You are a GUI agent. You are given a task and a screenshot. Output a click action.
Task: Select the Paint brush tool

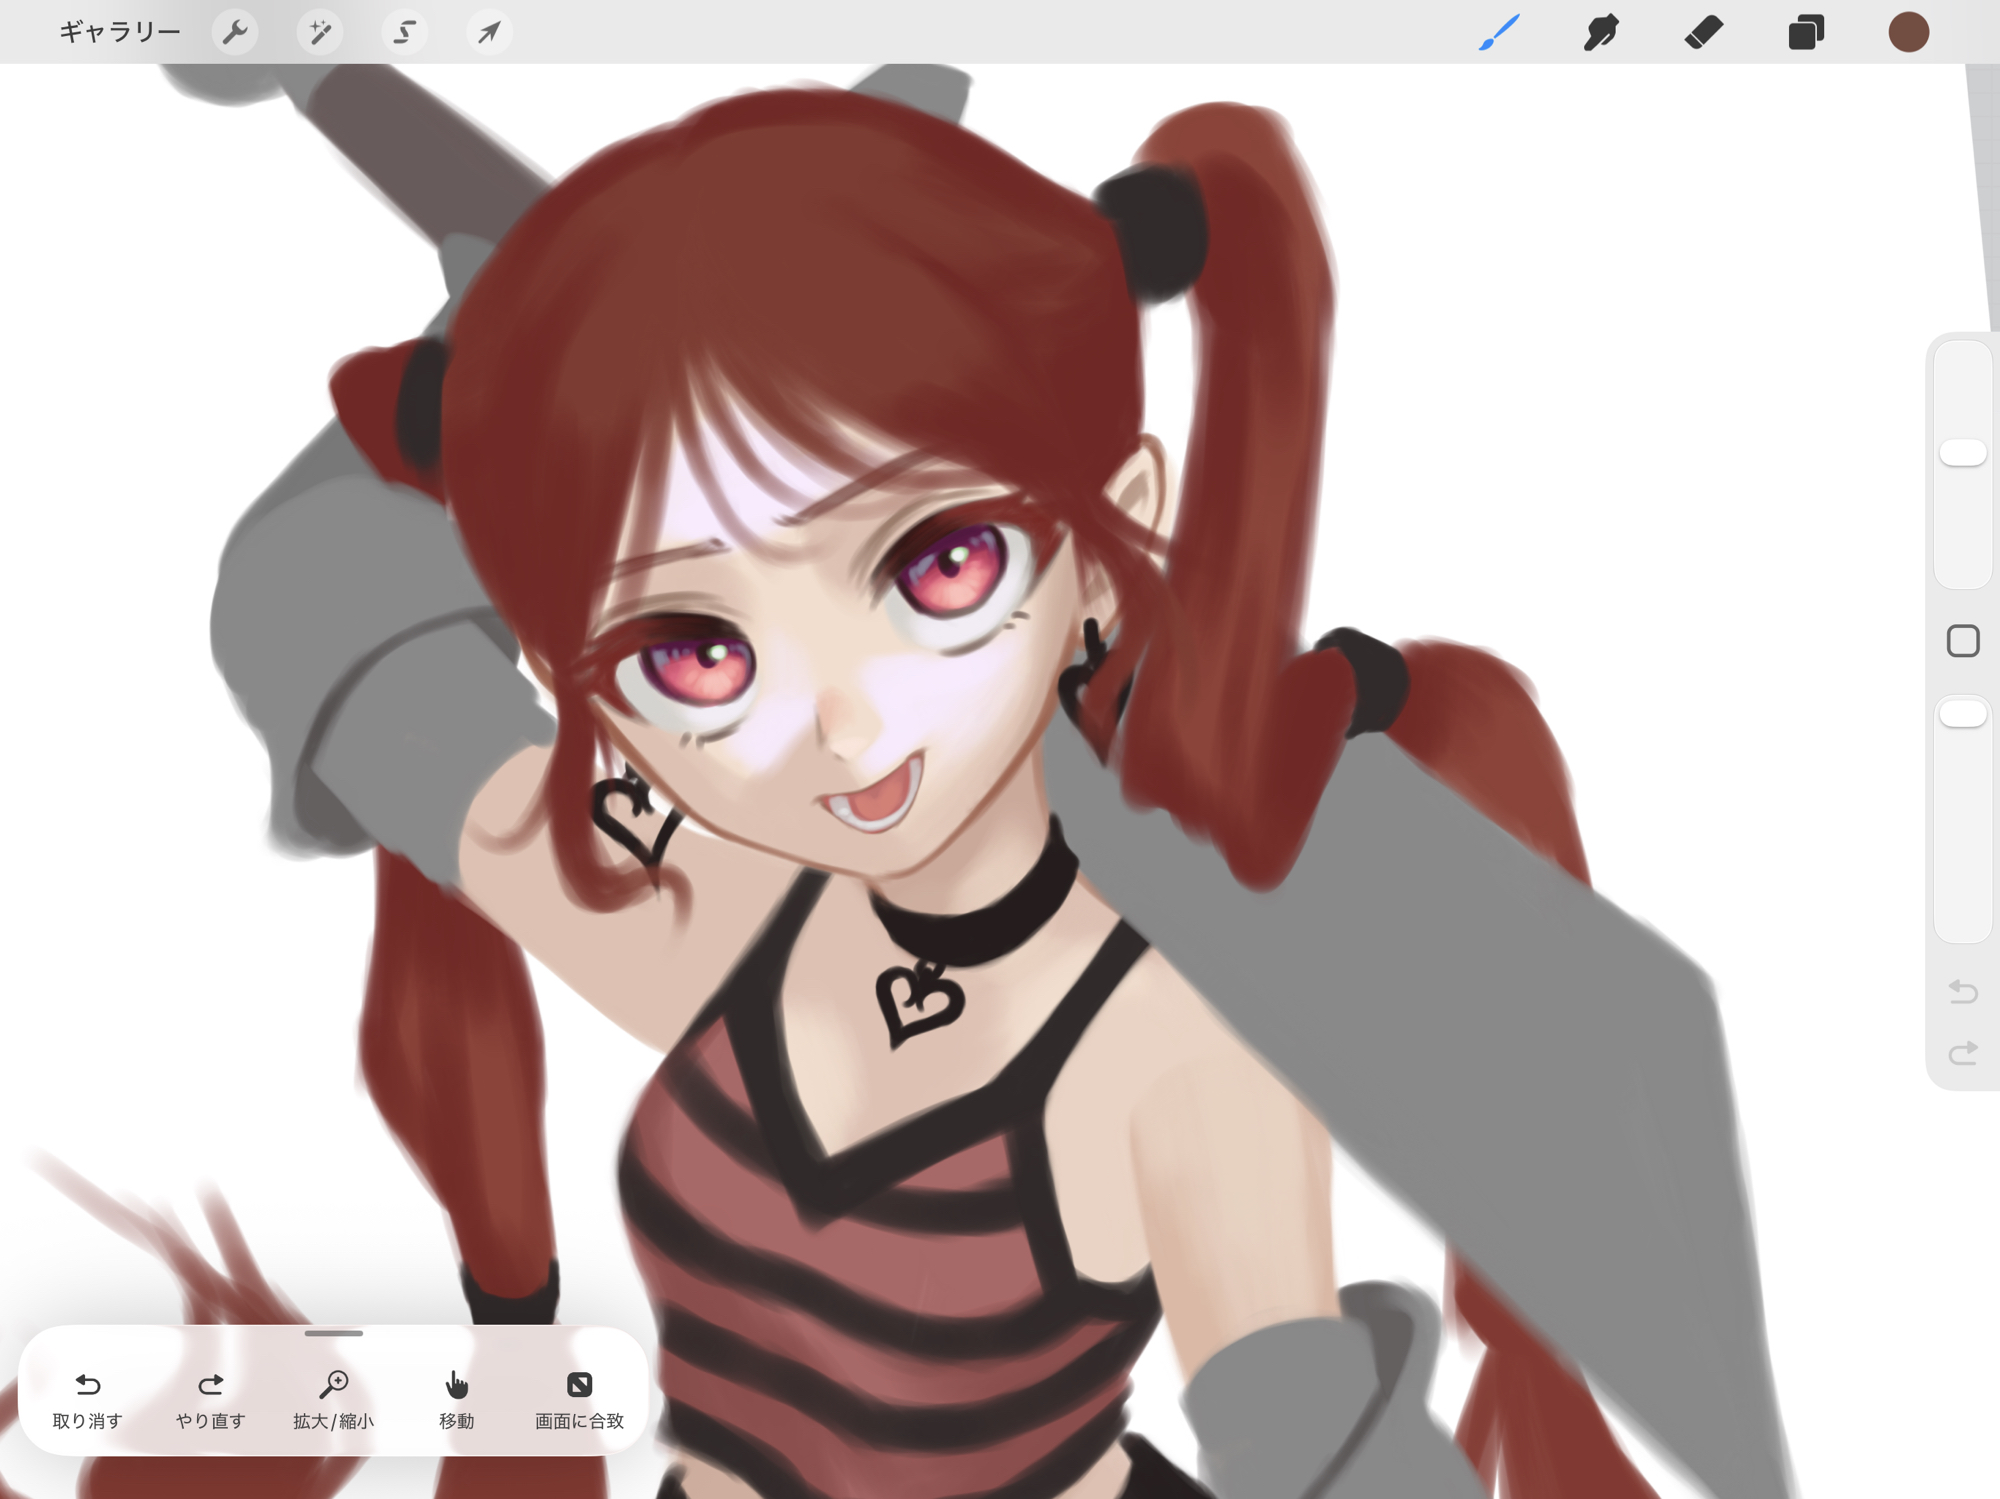tap(1499, 32)
